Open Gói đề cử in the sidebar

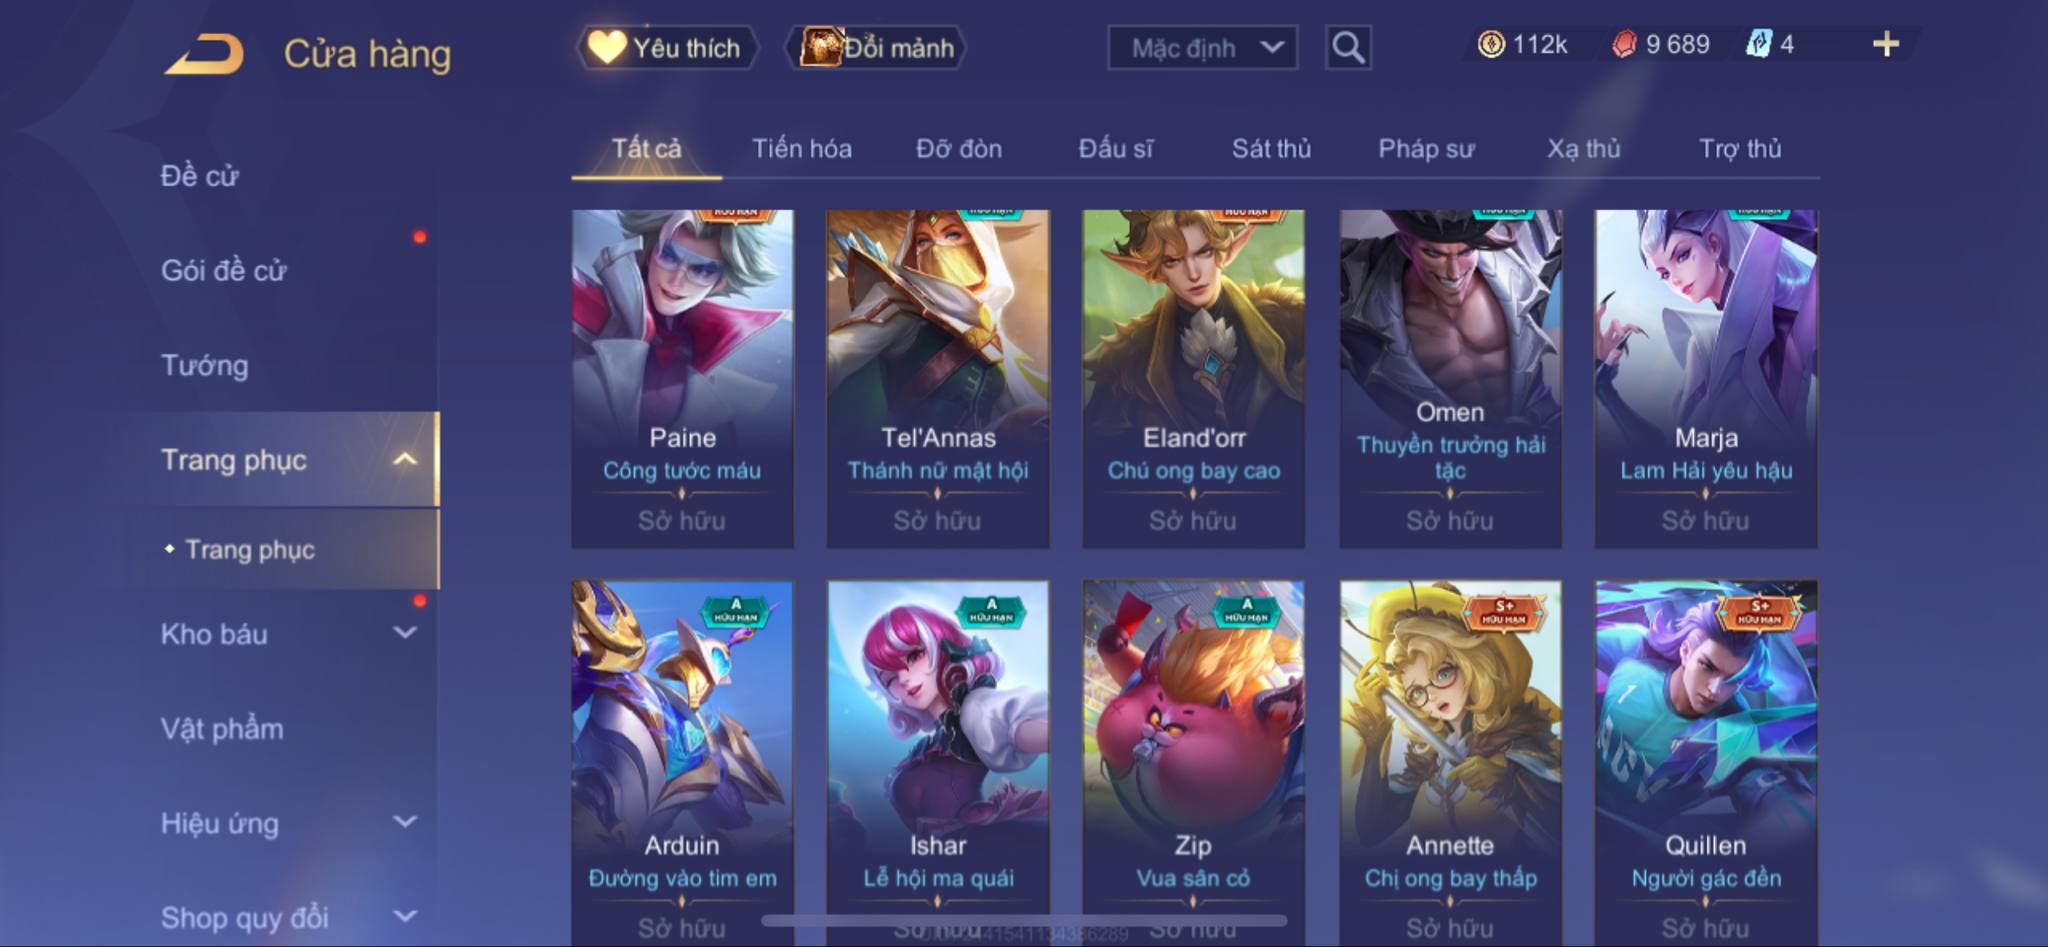tap(224, 270)
